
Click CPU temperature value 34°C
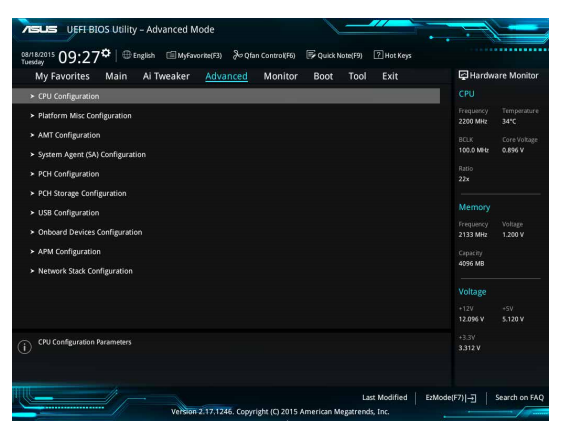pyautogui.click(x=509, y=122)
